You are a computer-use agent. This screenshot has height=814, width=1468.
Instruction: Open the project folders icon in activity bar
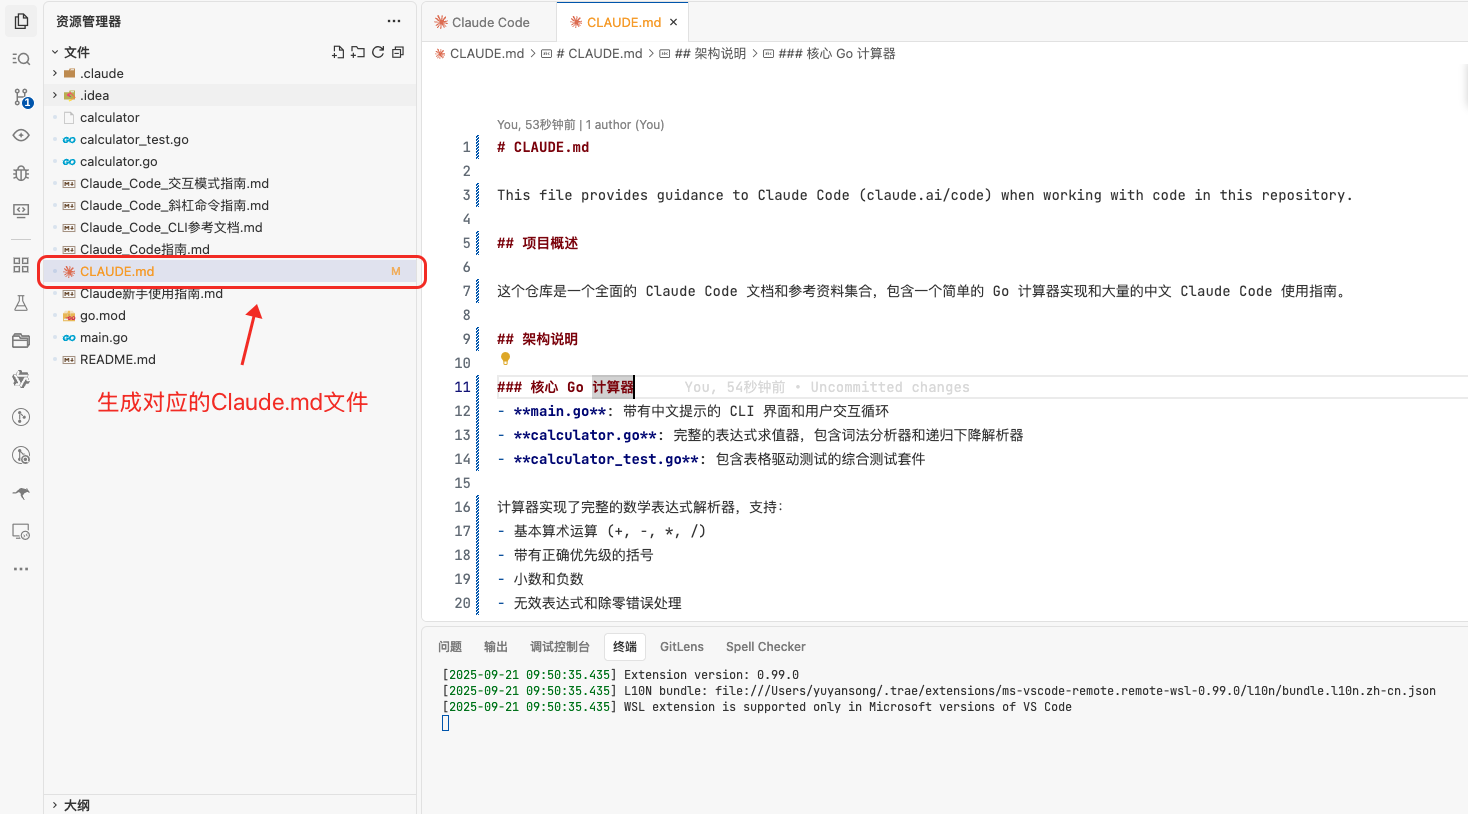[x=21, y=341]
